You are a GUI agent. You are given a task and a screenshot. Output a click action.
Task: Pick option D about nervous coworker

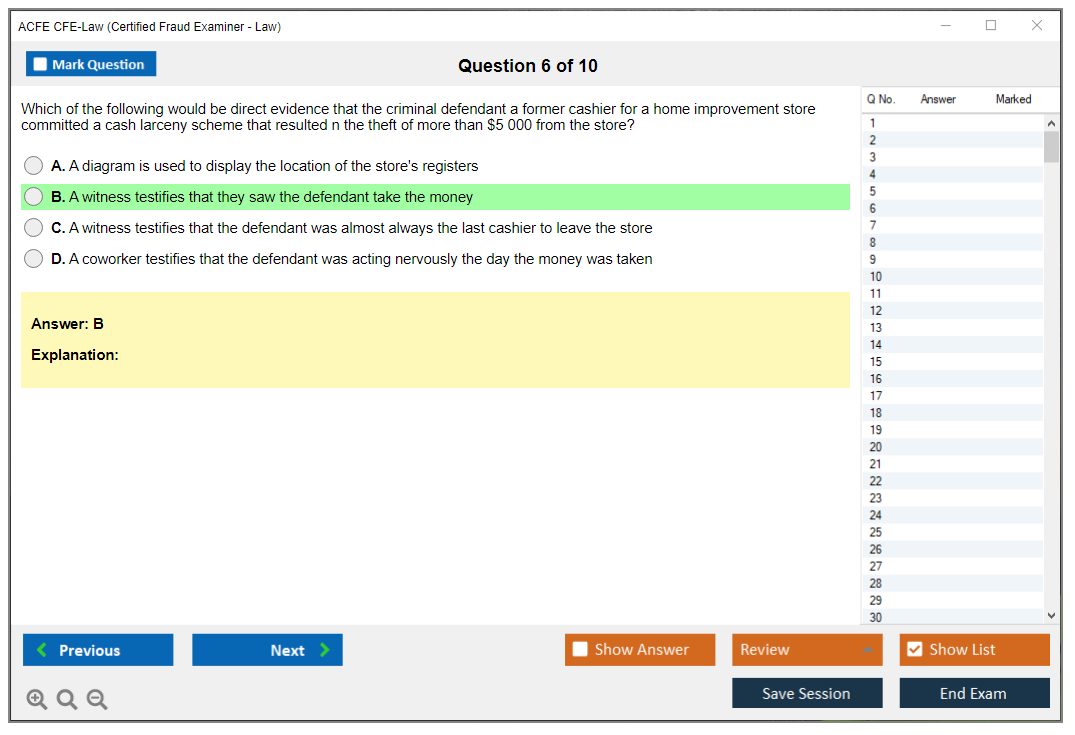[34, 259]
